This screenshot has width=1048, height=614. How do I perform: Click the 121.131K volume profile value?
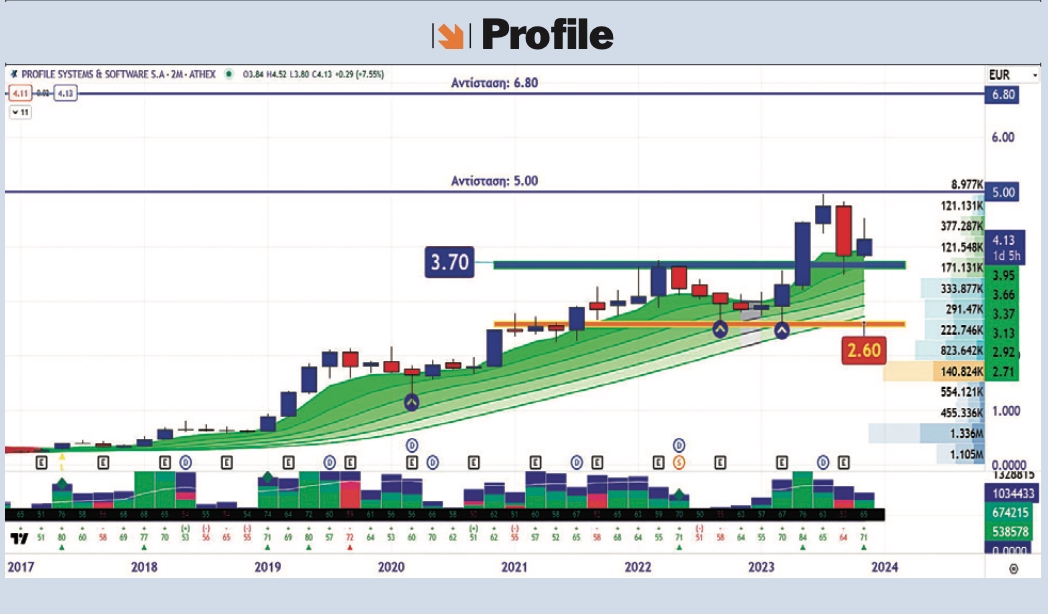(962, 206)
